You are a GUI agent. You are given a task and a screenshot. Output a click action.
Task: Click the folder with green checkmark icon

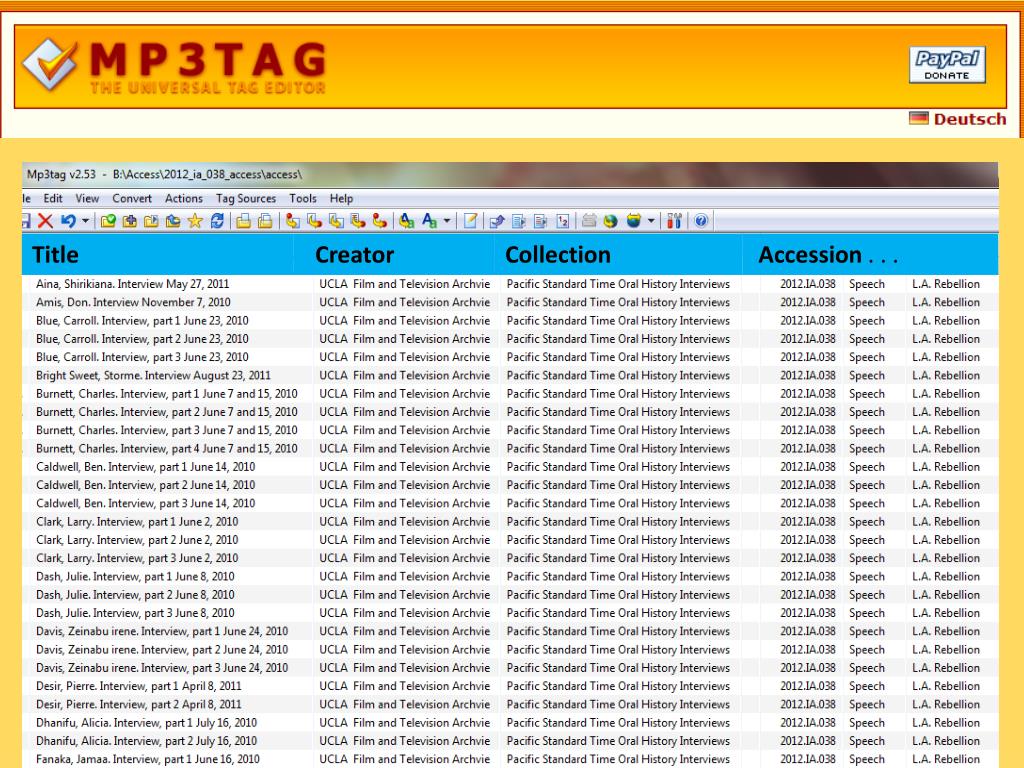[108, 221]
